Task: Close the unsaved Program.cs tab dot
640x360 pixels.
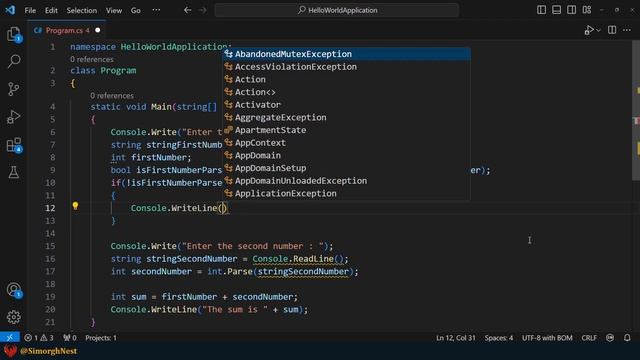Action: click(98, 30)
